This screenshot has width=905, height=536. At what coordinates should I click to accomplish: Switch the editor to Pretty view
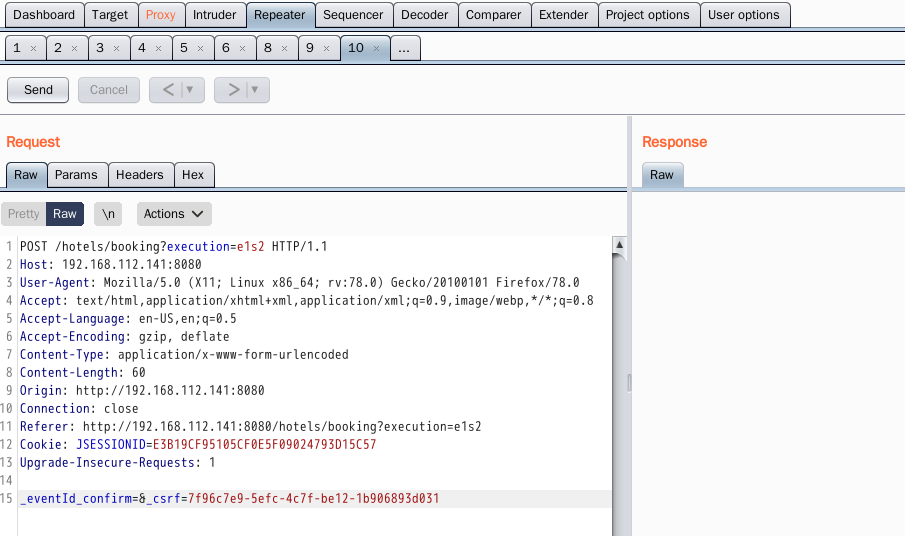coord(24,214)
